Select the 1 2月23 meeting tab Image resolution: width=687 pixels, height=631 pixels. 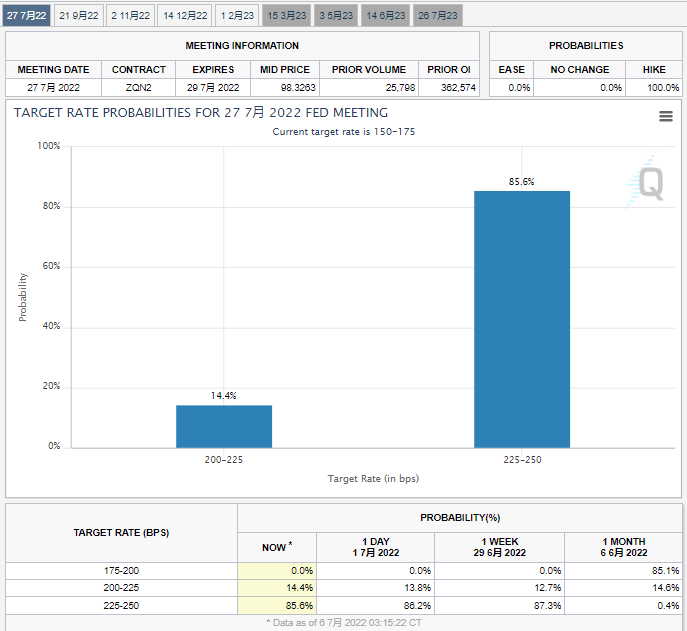(237, 16)
